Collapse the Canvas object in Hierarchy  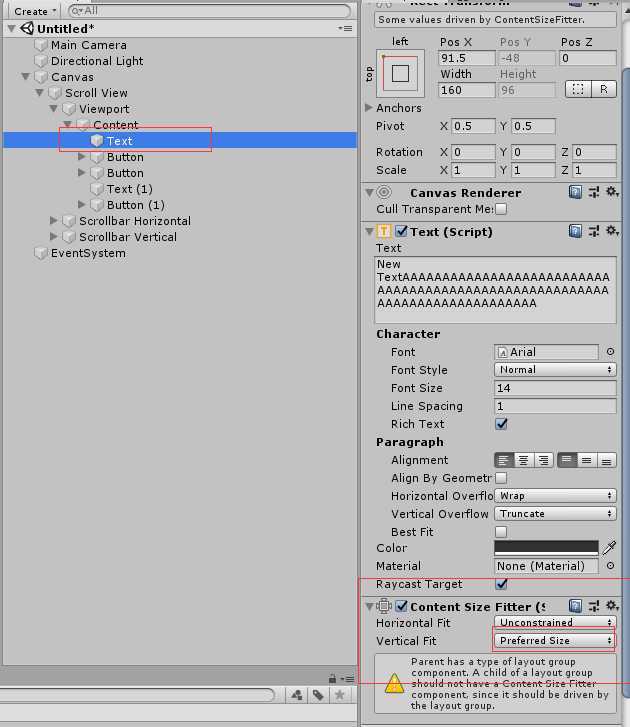click(26, 77)
